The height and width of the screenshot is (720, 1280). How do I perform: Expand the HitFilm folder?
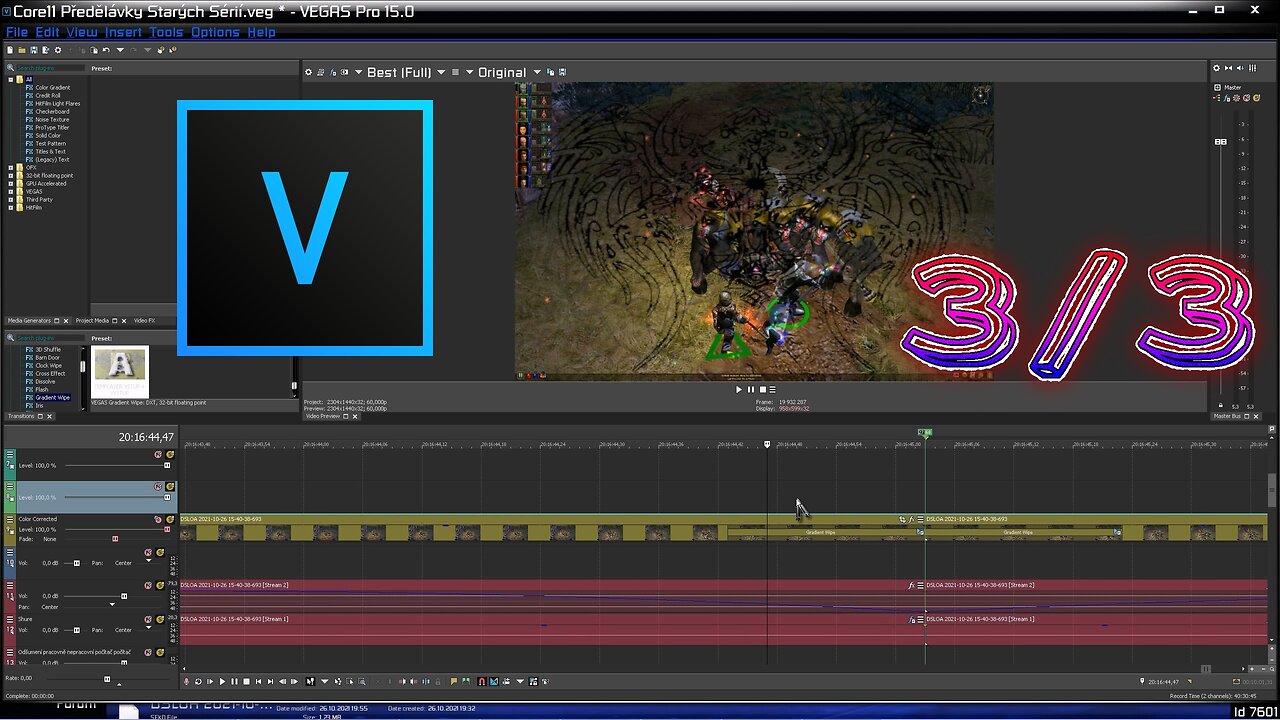pyautogui.click(x=10, y=208)
